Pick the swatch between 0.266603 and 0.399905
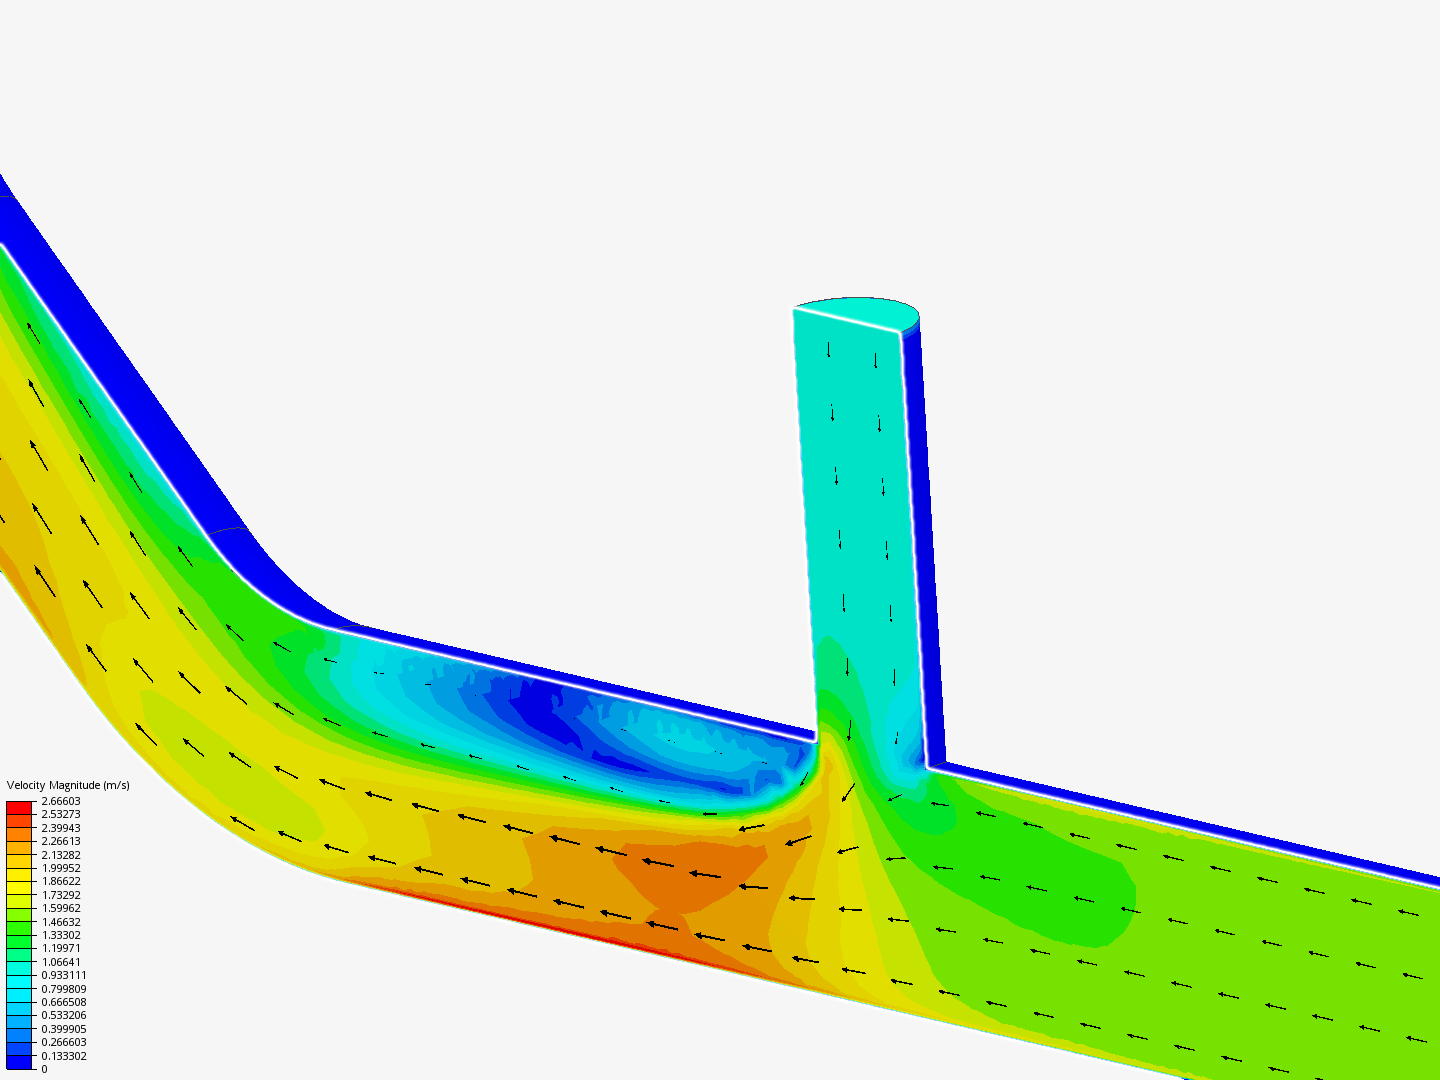 point(19,1036)
